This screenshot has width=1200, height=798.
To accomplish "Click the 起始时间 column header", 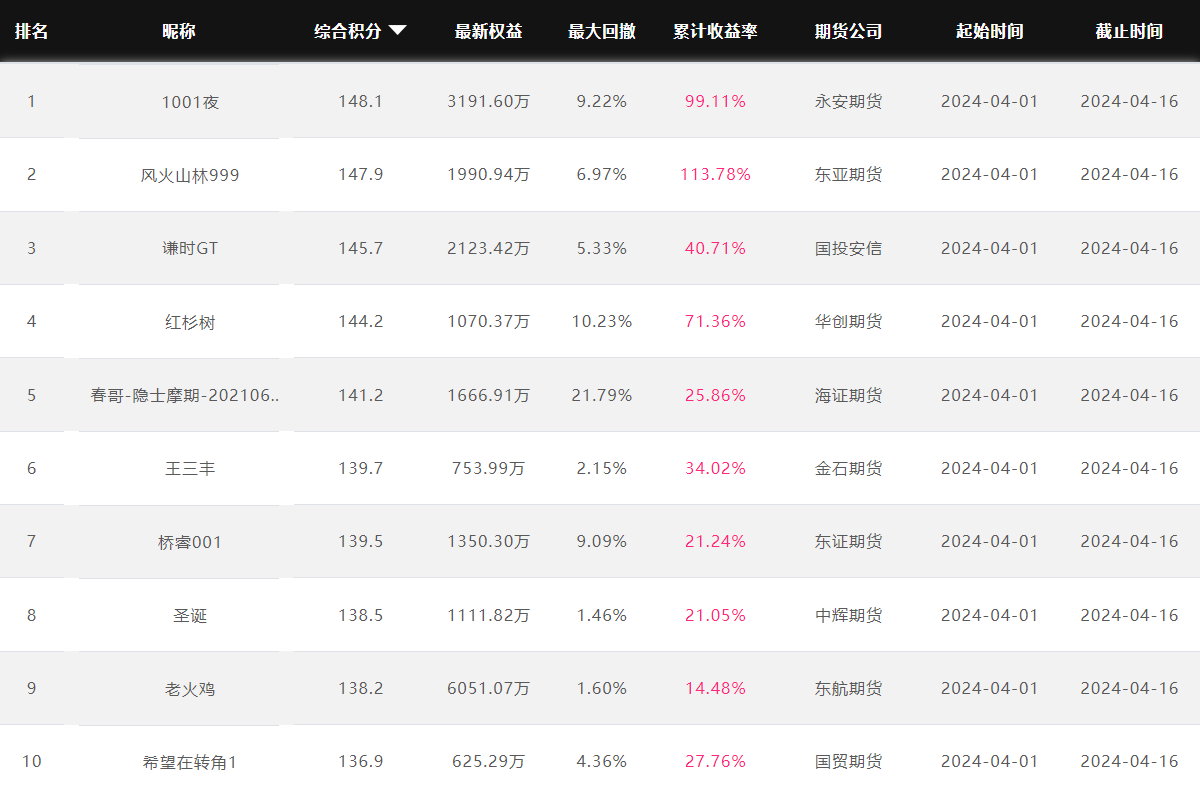I will [990, 31].
